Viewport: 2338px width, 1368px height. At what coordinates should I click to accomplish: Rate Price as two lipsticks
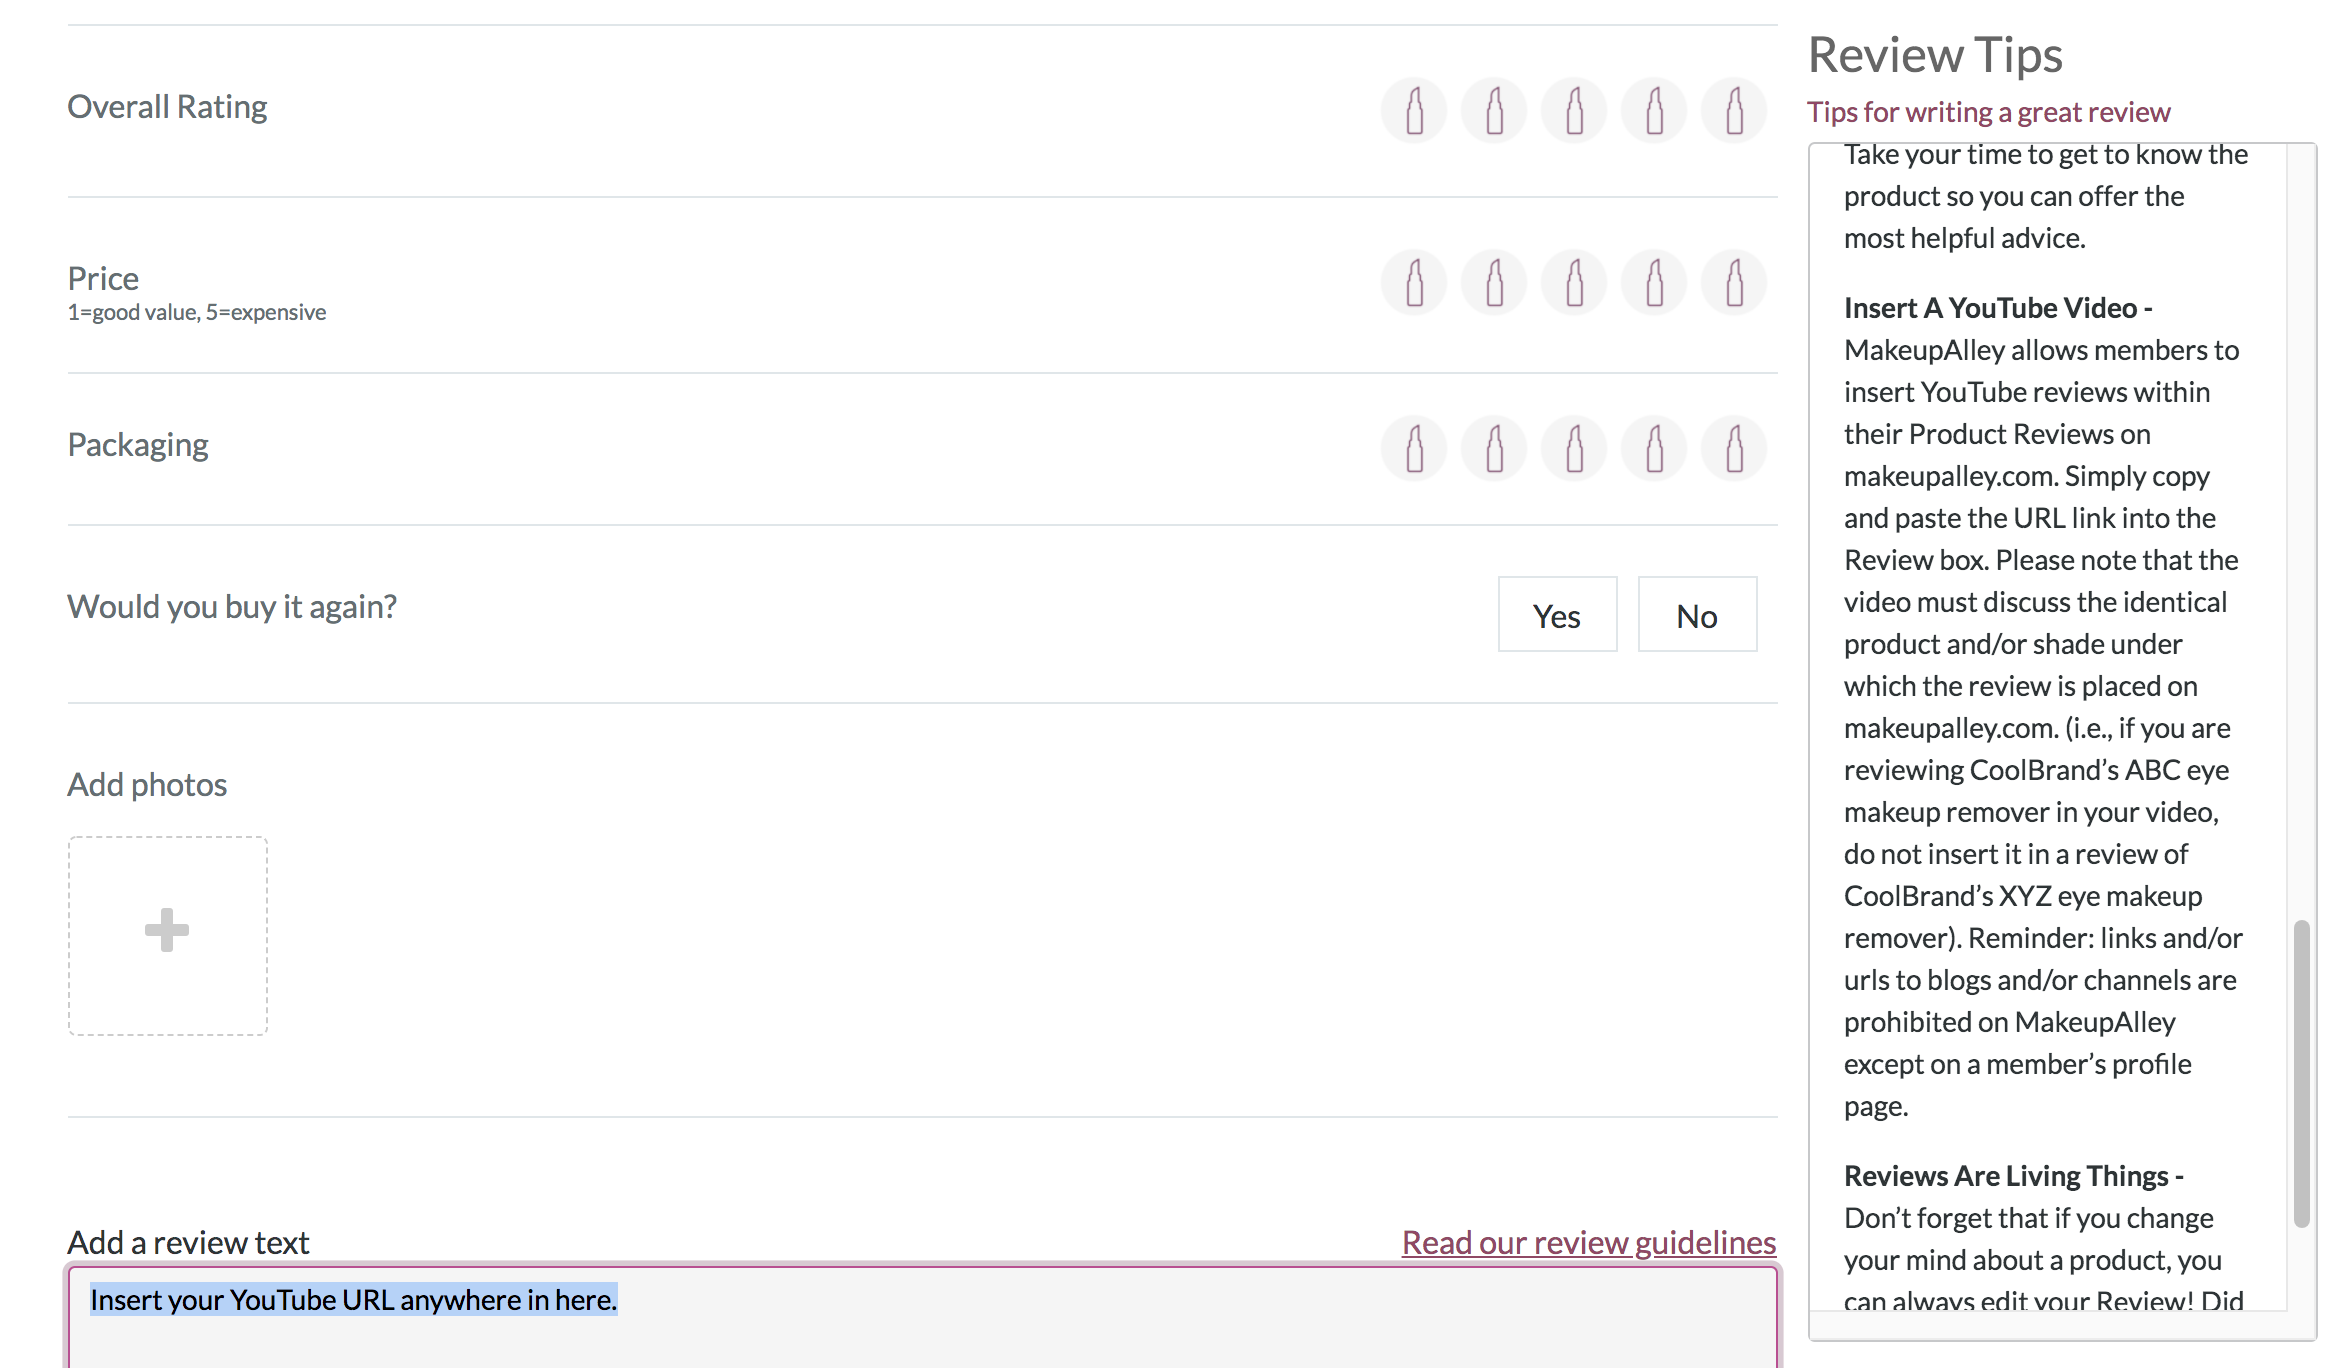tap(1494, 282)
